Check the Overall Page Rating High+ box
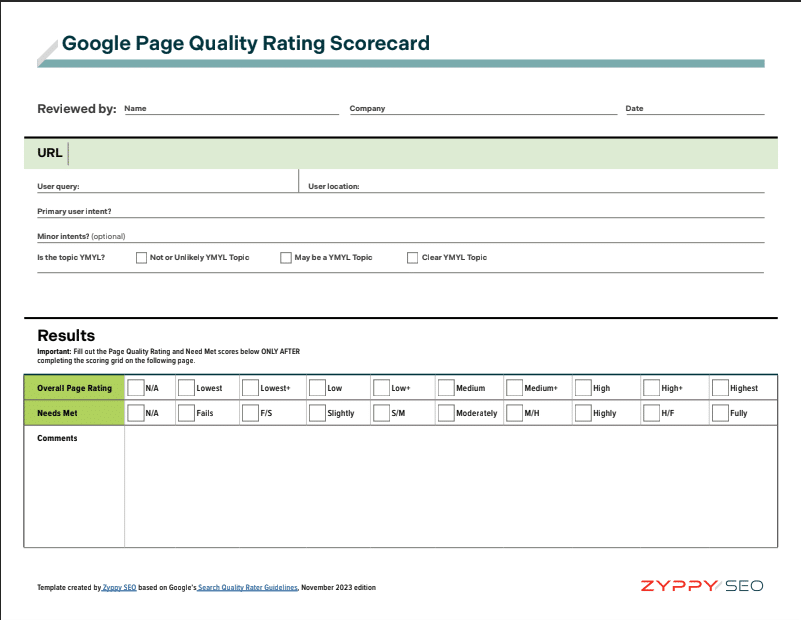This screenshot has height=620, width=801. (651, 388)
